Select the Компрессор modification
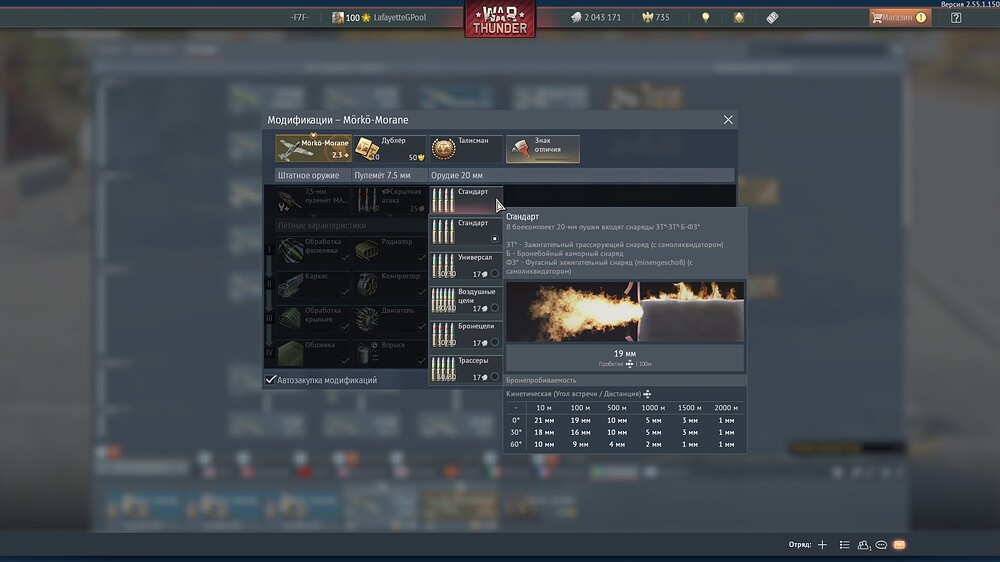The width and height of the screenshot is (1000, 562). tap(390, 285)
